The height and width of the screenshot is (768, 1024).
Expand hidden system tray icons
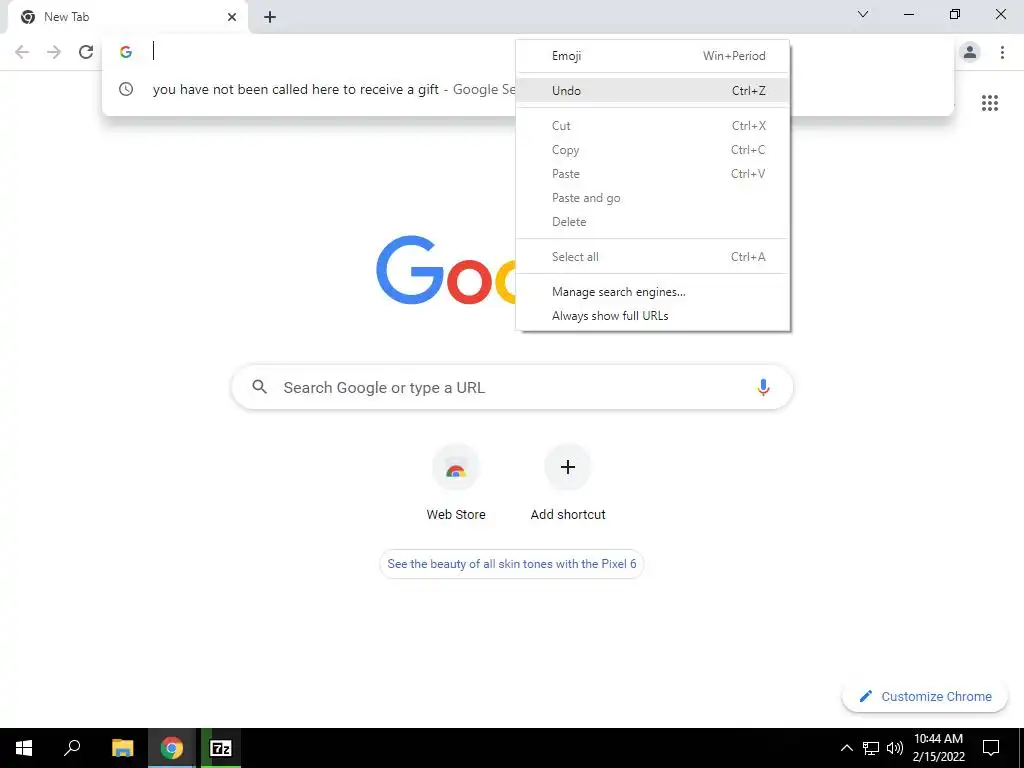[x=846, y=748]
